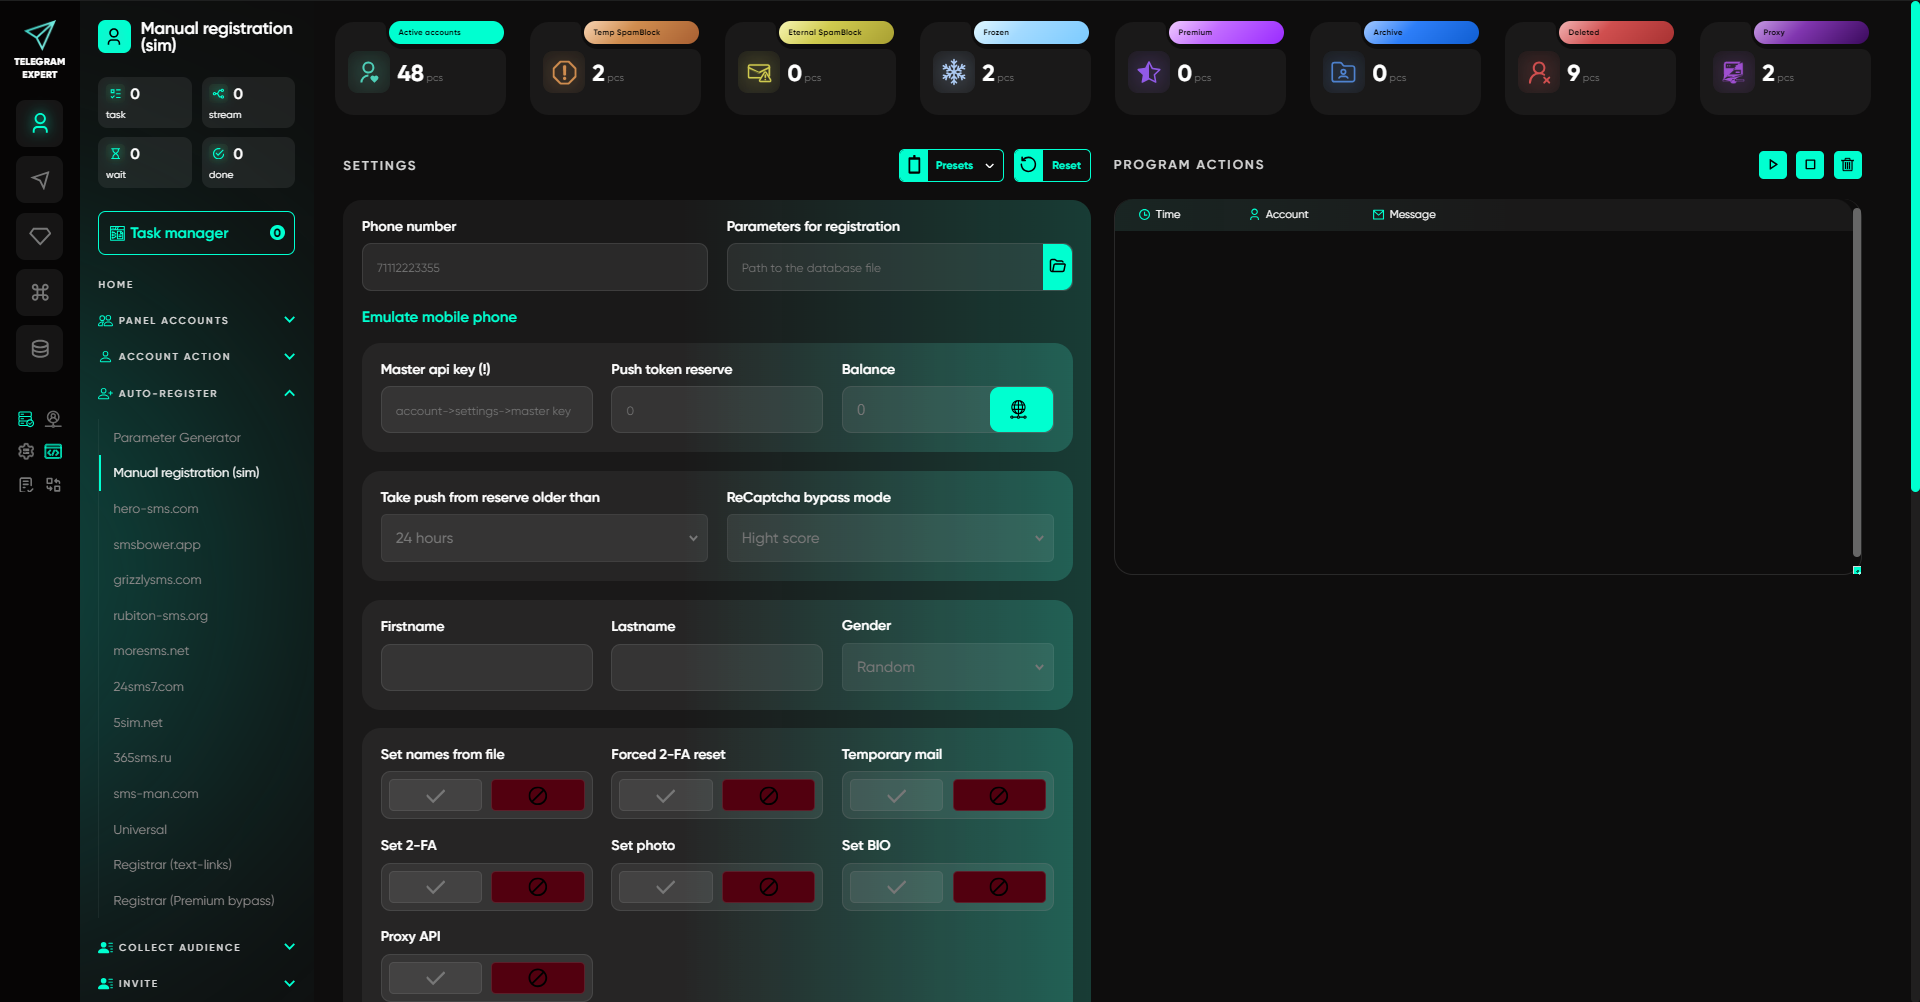Open the Presets dropdown
This screenshot has height=1002, width=1920.
tap(951, 165)
